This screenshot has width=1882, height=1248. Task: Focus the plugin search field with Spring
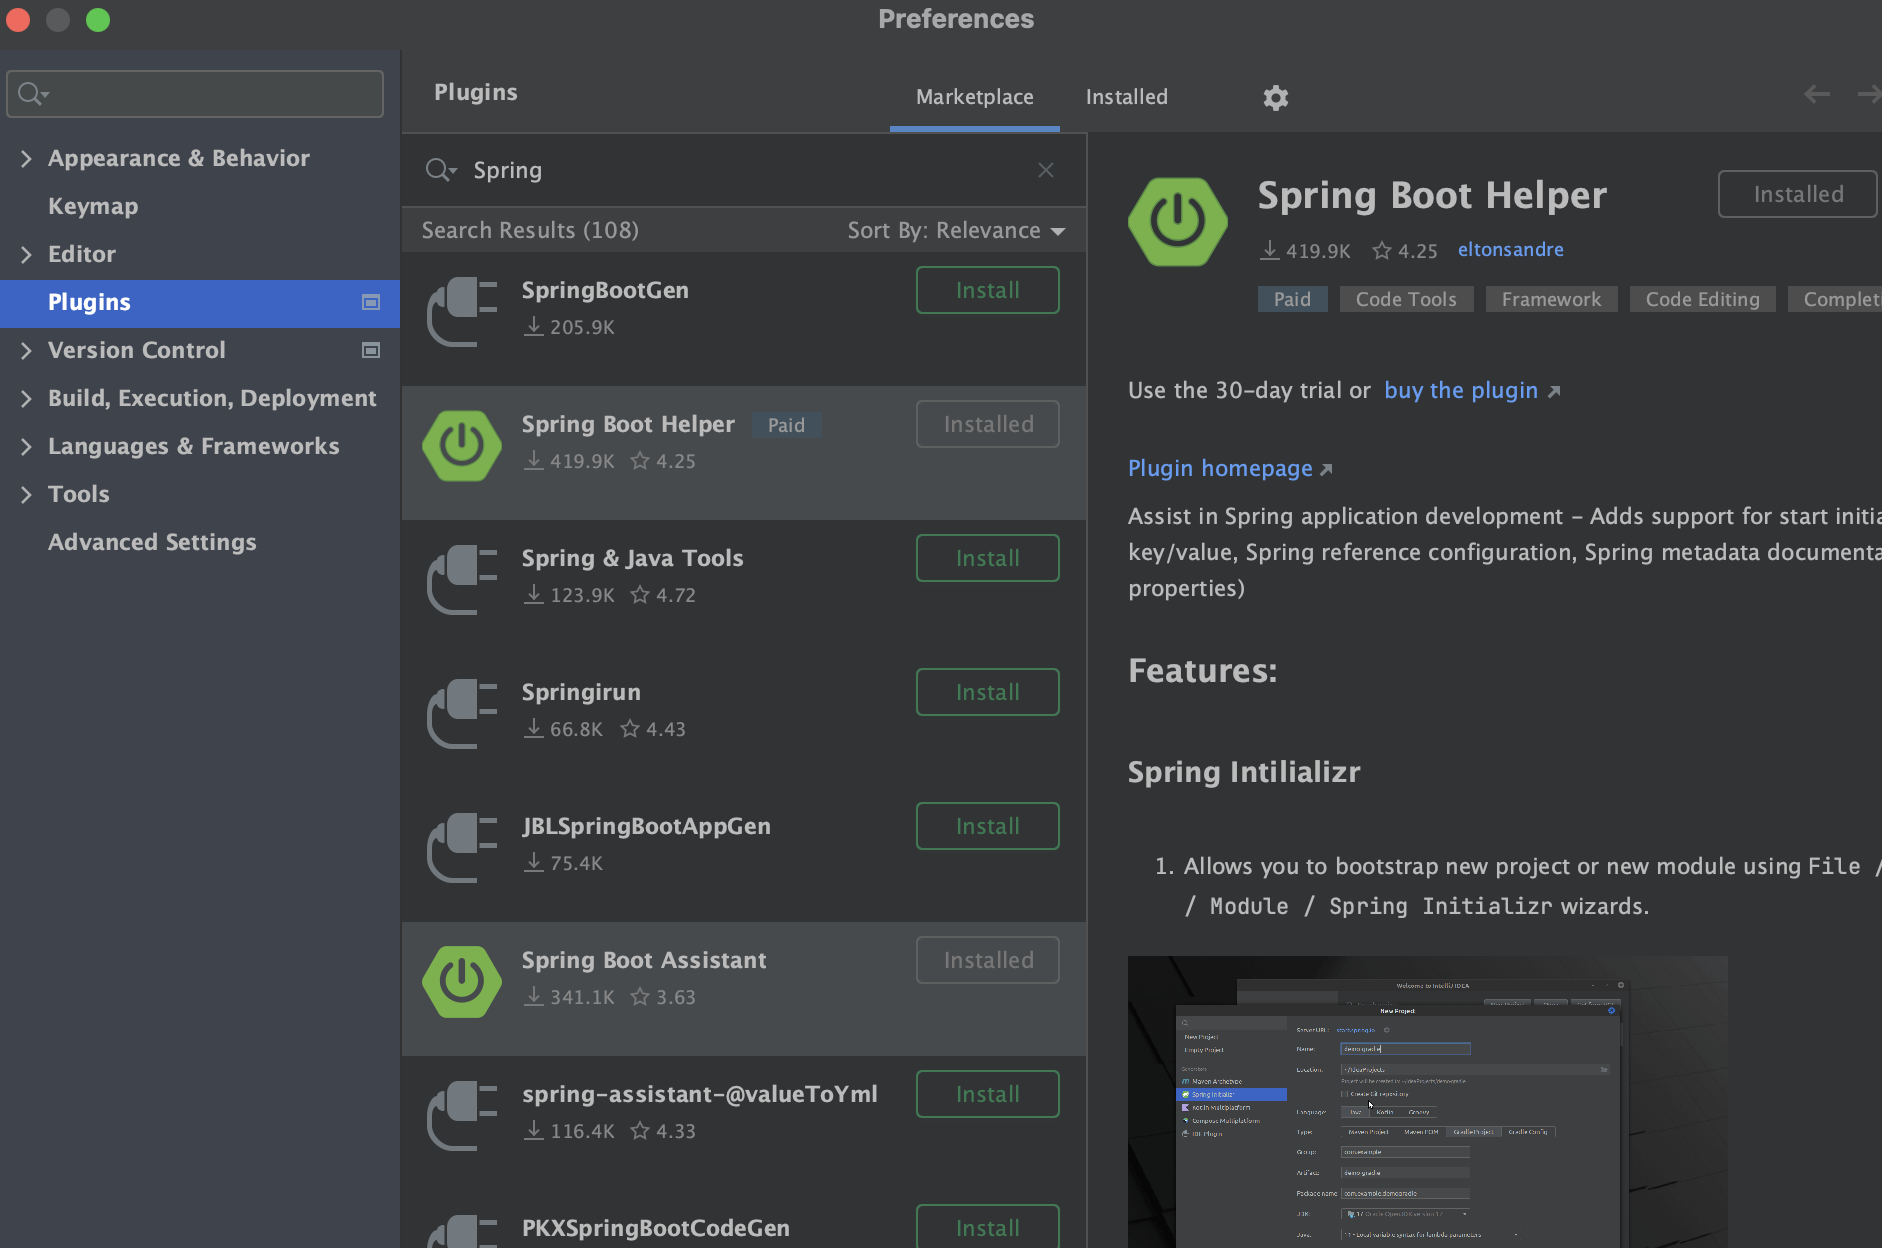(x=744, y=170)
